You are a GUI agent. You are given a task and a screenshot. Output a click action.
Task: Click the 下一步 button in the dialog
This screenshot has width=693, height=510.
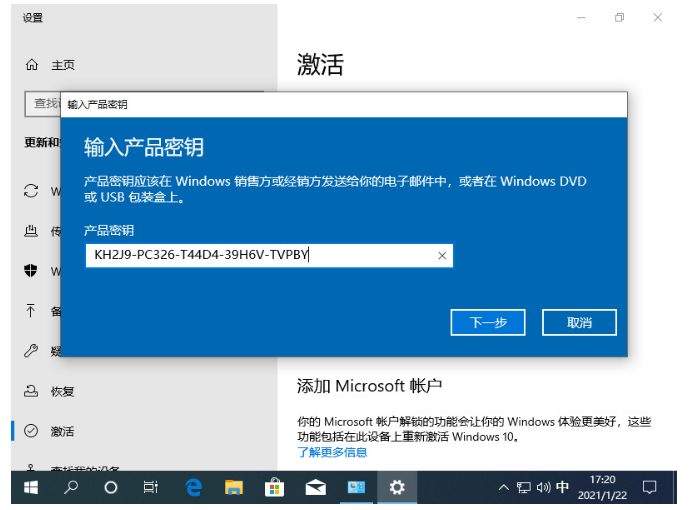[488, 322]
